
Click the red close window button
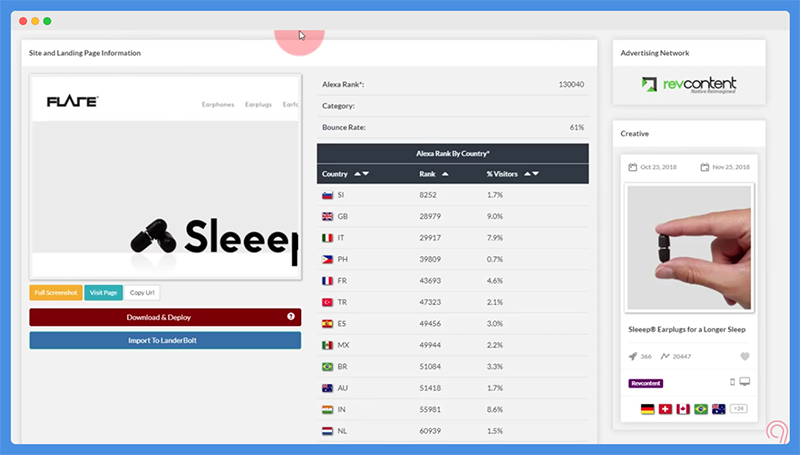pyautogui.click(x=23, y=21)
